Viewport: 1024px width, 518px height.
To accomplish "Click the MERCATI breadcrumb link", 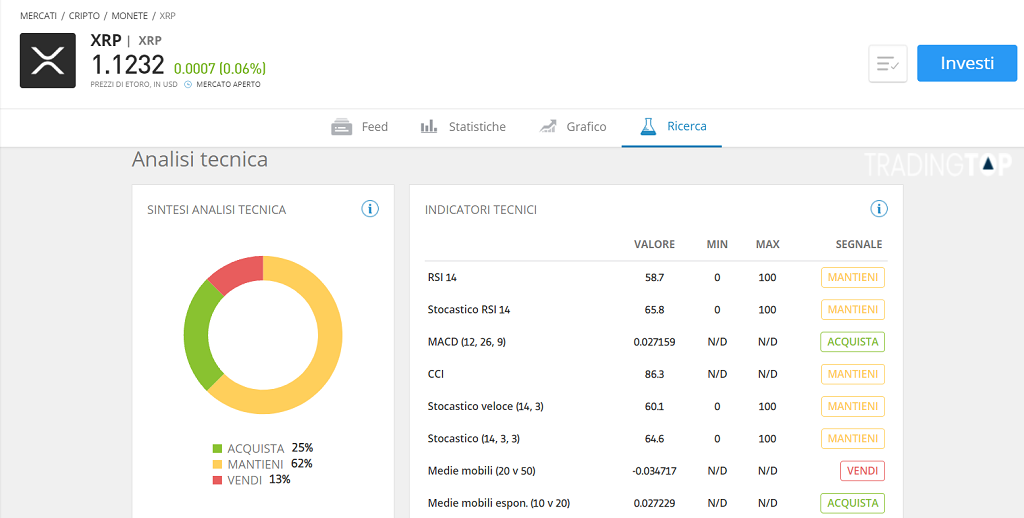I will click(x=39, y=16).
